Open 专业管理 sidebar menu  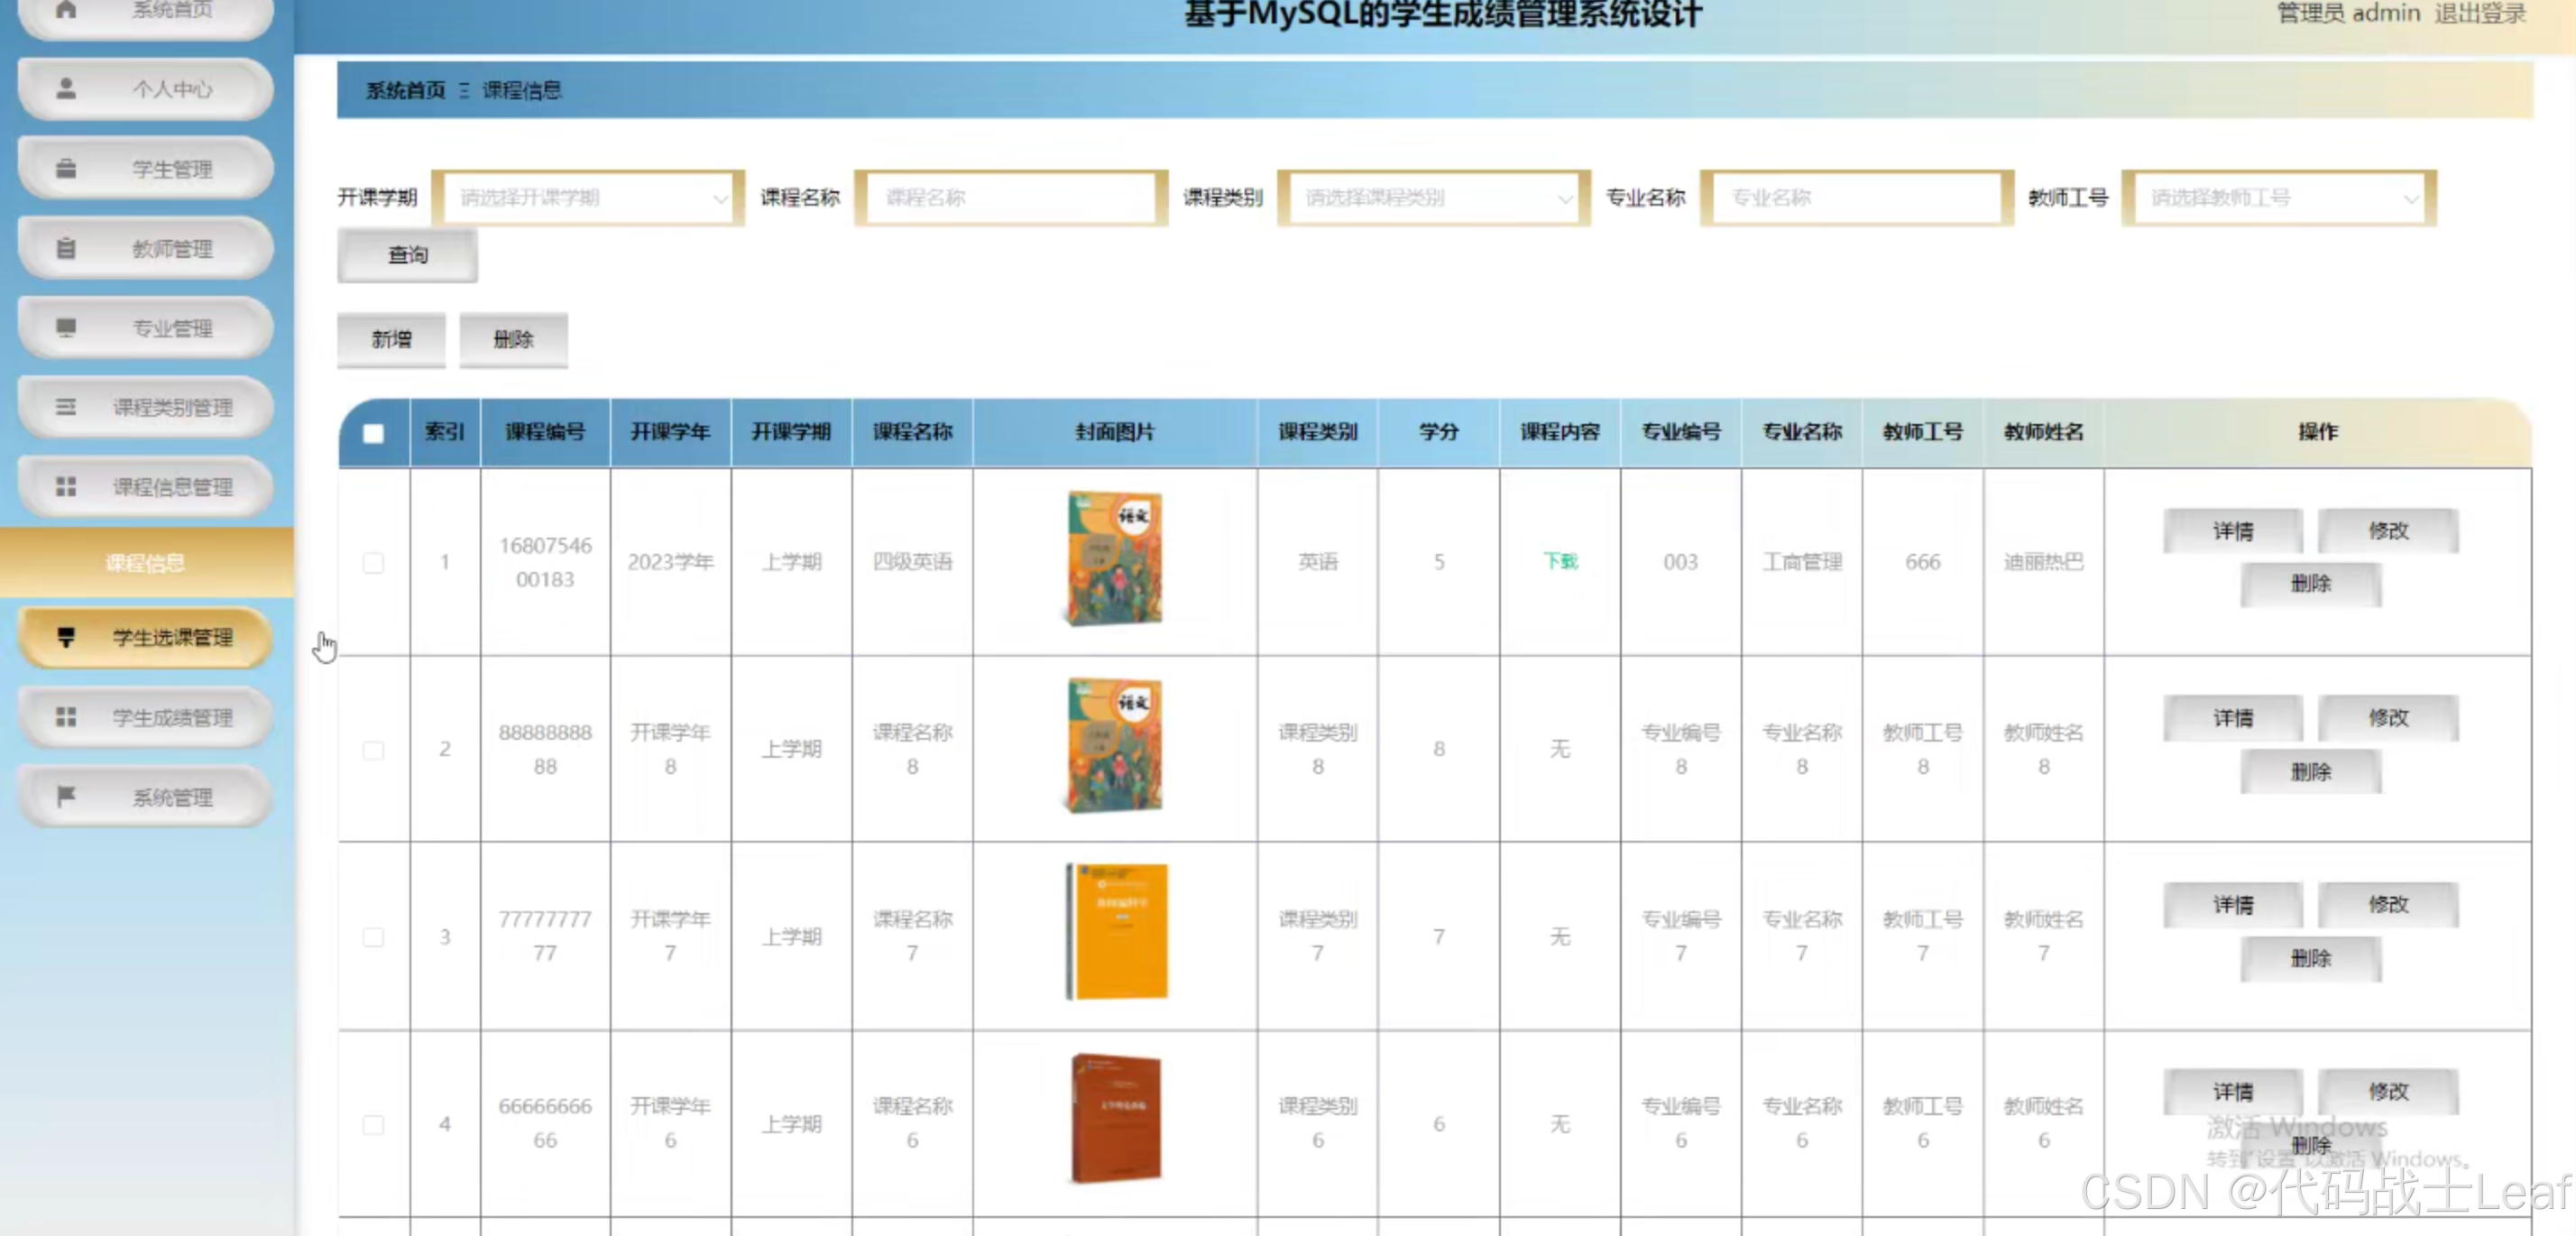click(x=146, y=328)
